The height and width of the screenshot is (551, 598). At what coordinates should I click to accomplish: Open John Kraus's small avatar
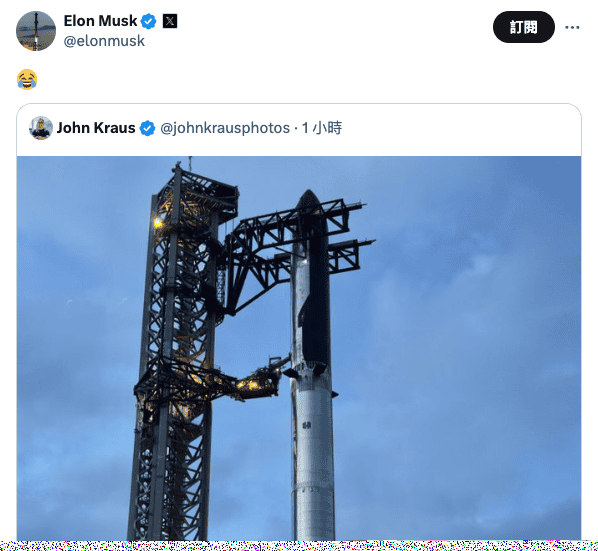[x=41, y=128]
